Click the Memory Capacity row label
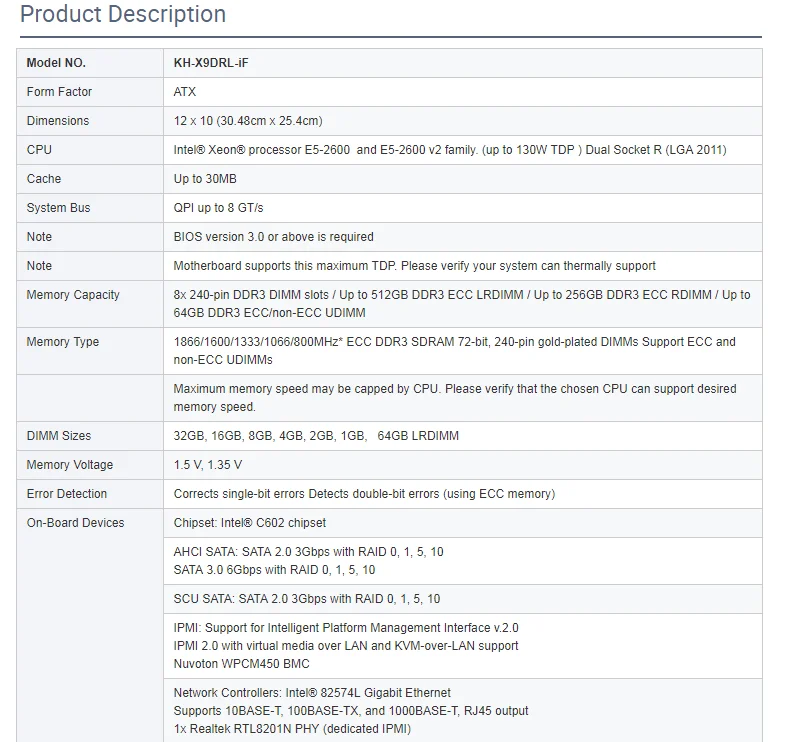The width and height of the screenshot is (792, 742). tap(73, 295)
